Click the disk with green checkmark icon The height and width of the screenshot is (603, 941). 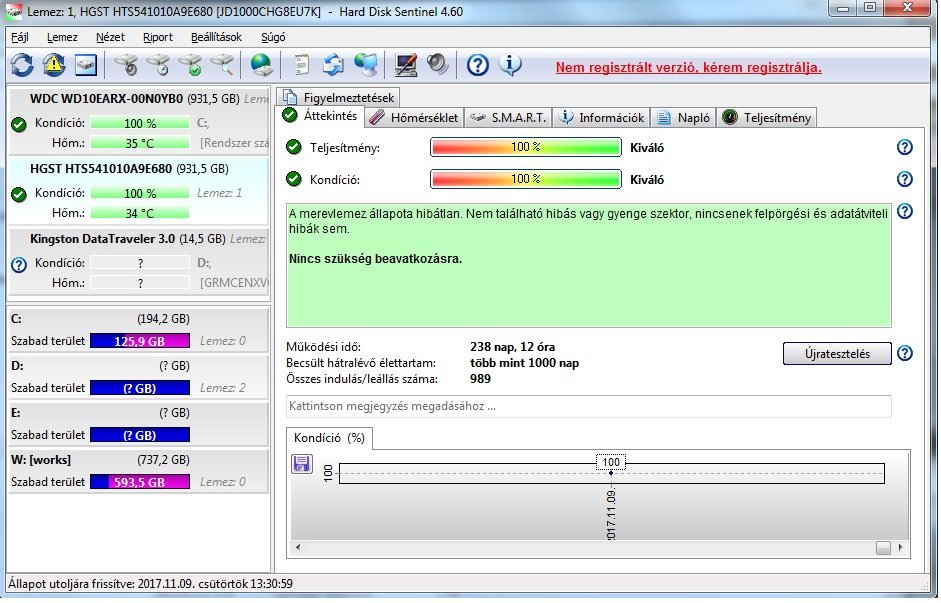(x=191, y=65)
